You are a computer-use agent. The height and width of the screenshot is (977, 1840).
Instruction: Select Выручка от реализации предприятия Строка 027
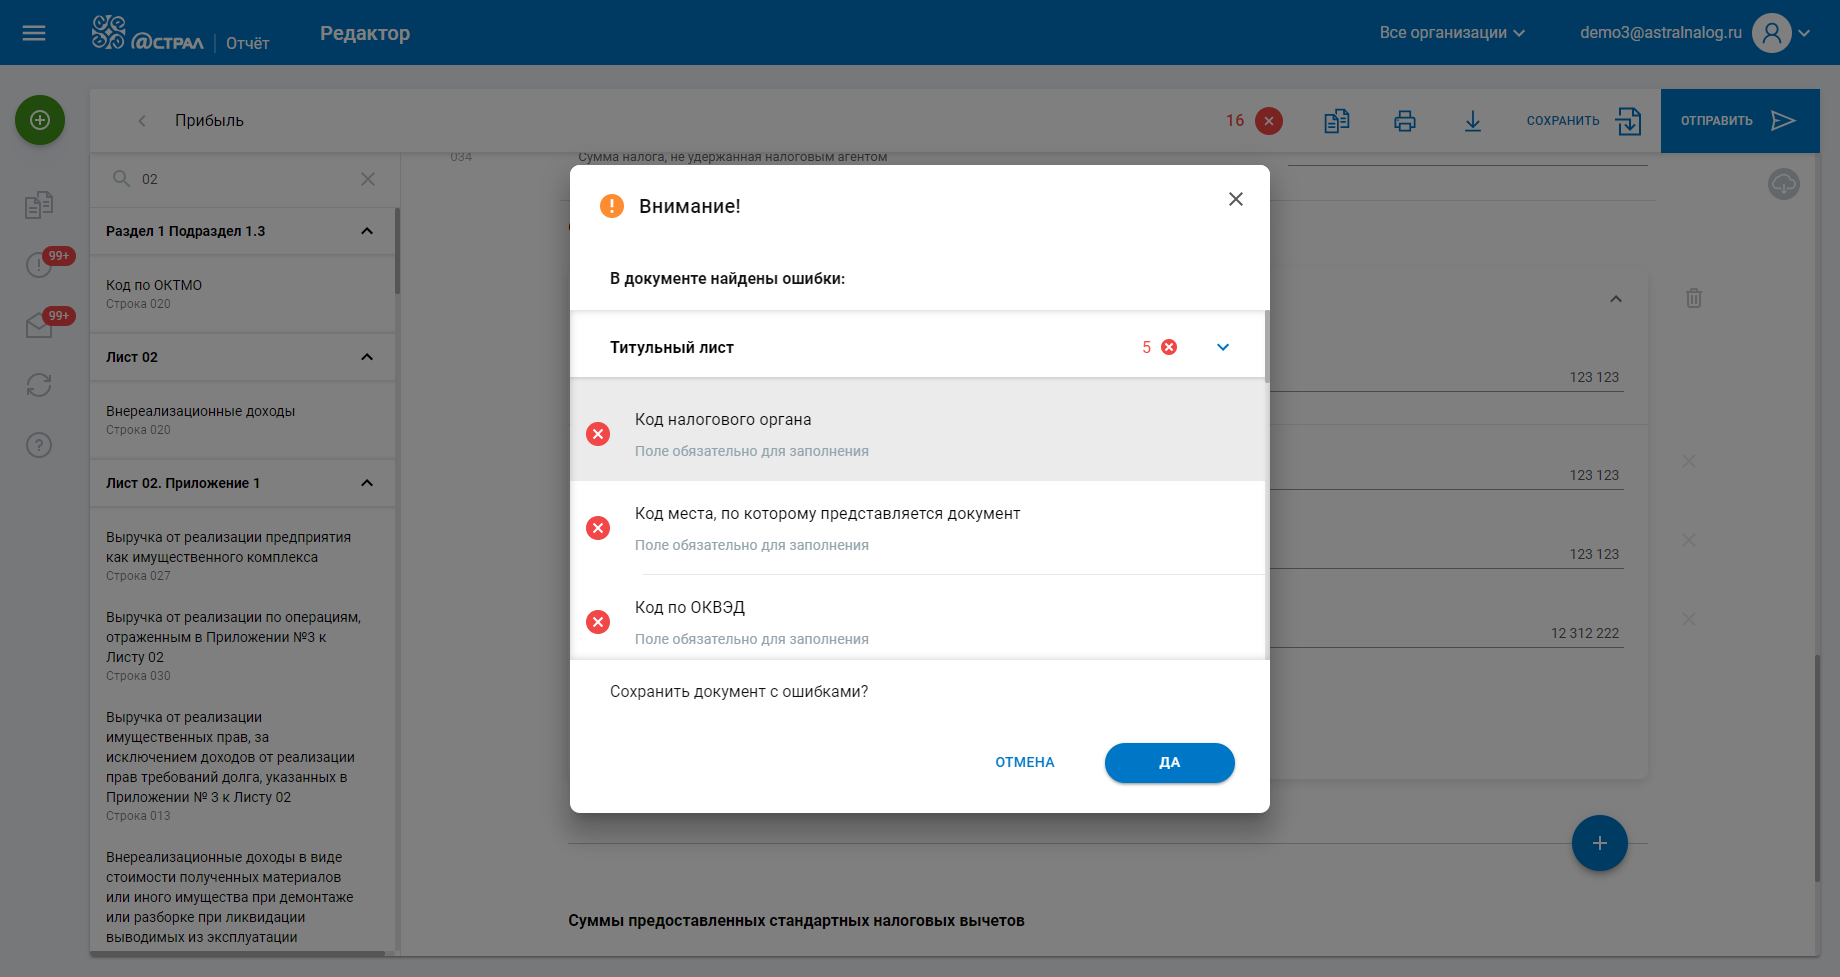[x=242, y=556]
